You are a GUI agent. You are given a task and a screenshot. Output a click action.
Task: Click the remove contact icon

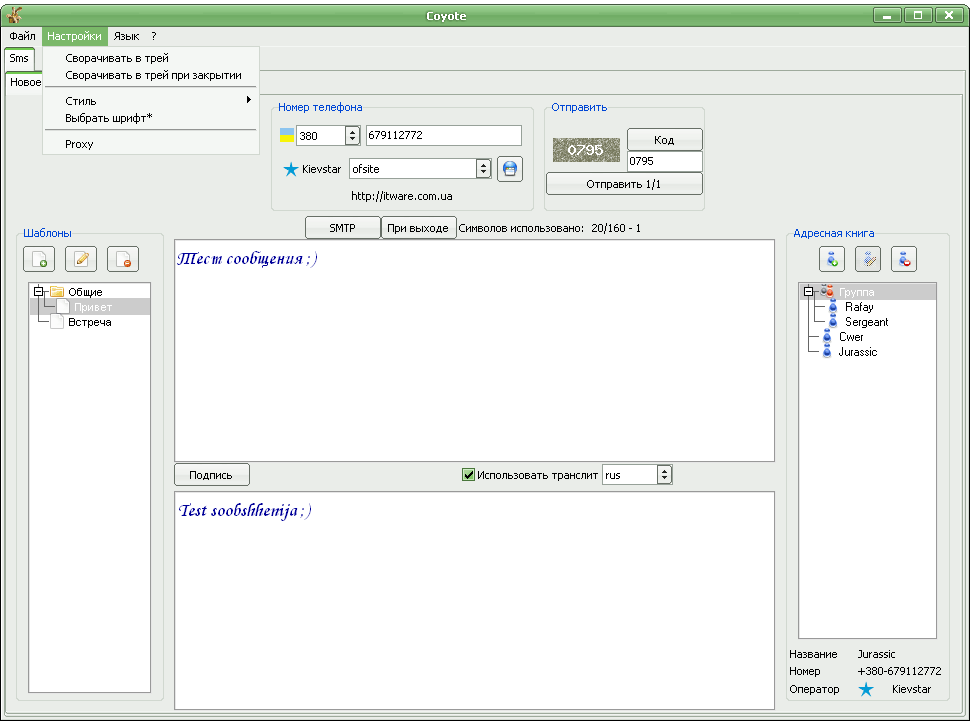click(x=904, y=260)
